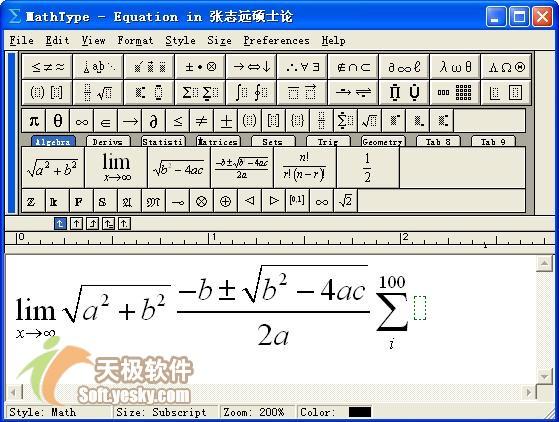Open the relational symbols palette (≤≠≈)
This screenshot has height=422, width=559.
point(47,67)
